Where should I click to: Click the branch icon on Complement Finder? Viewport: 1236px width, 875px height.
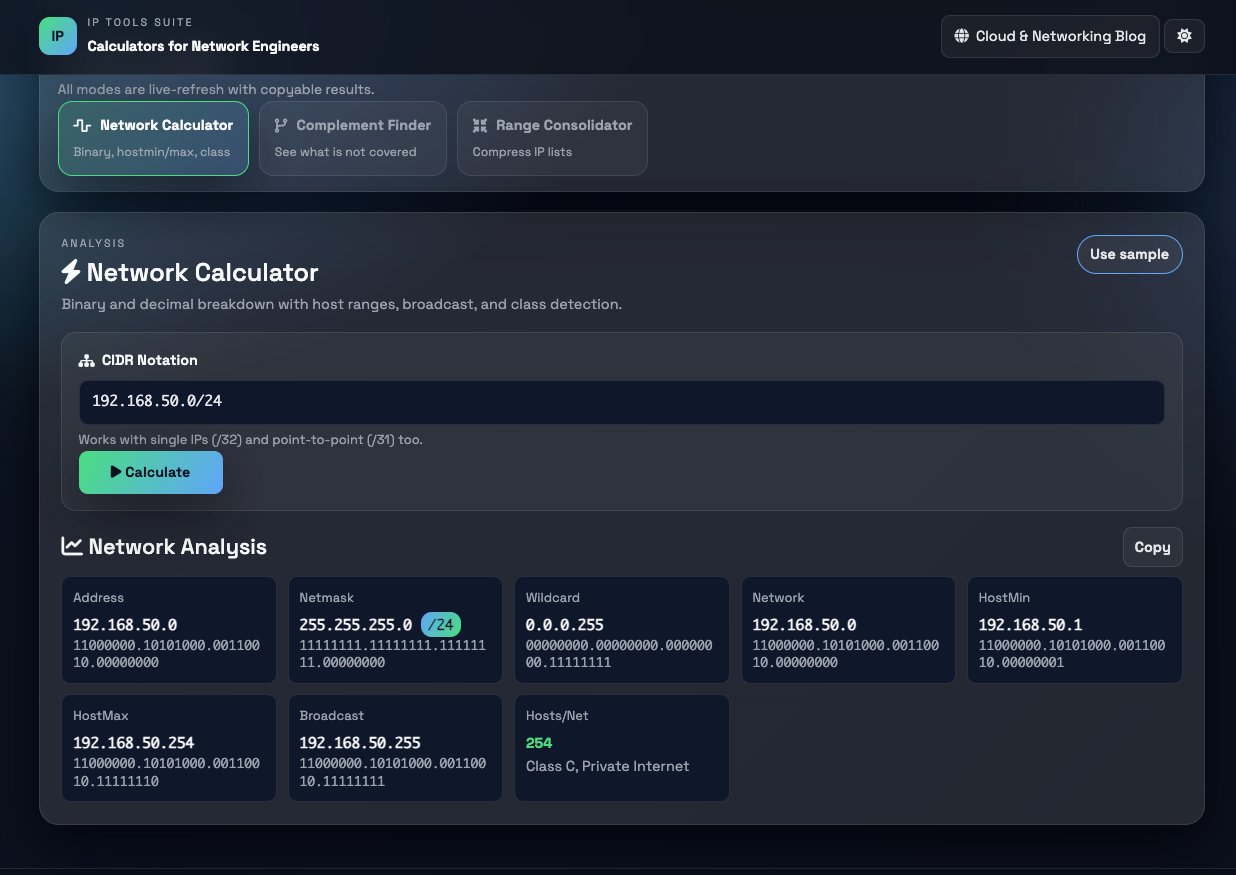pyautogui.click(x=281, y=126)
